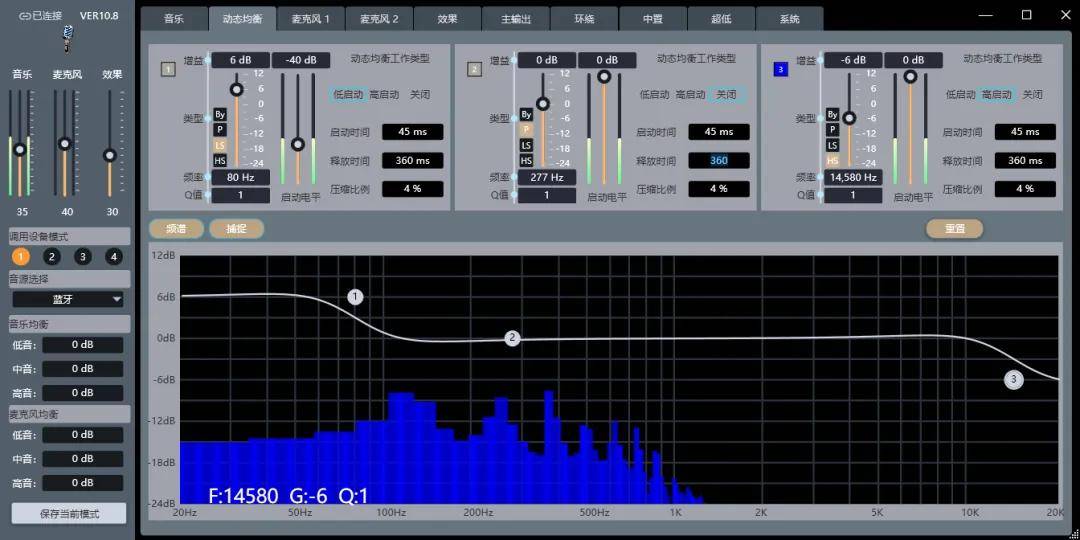The image size is (1080, 540).
Task: Select device mode preset 2
Action: point(52,256)
